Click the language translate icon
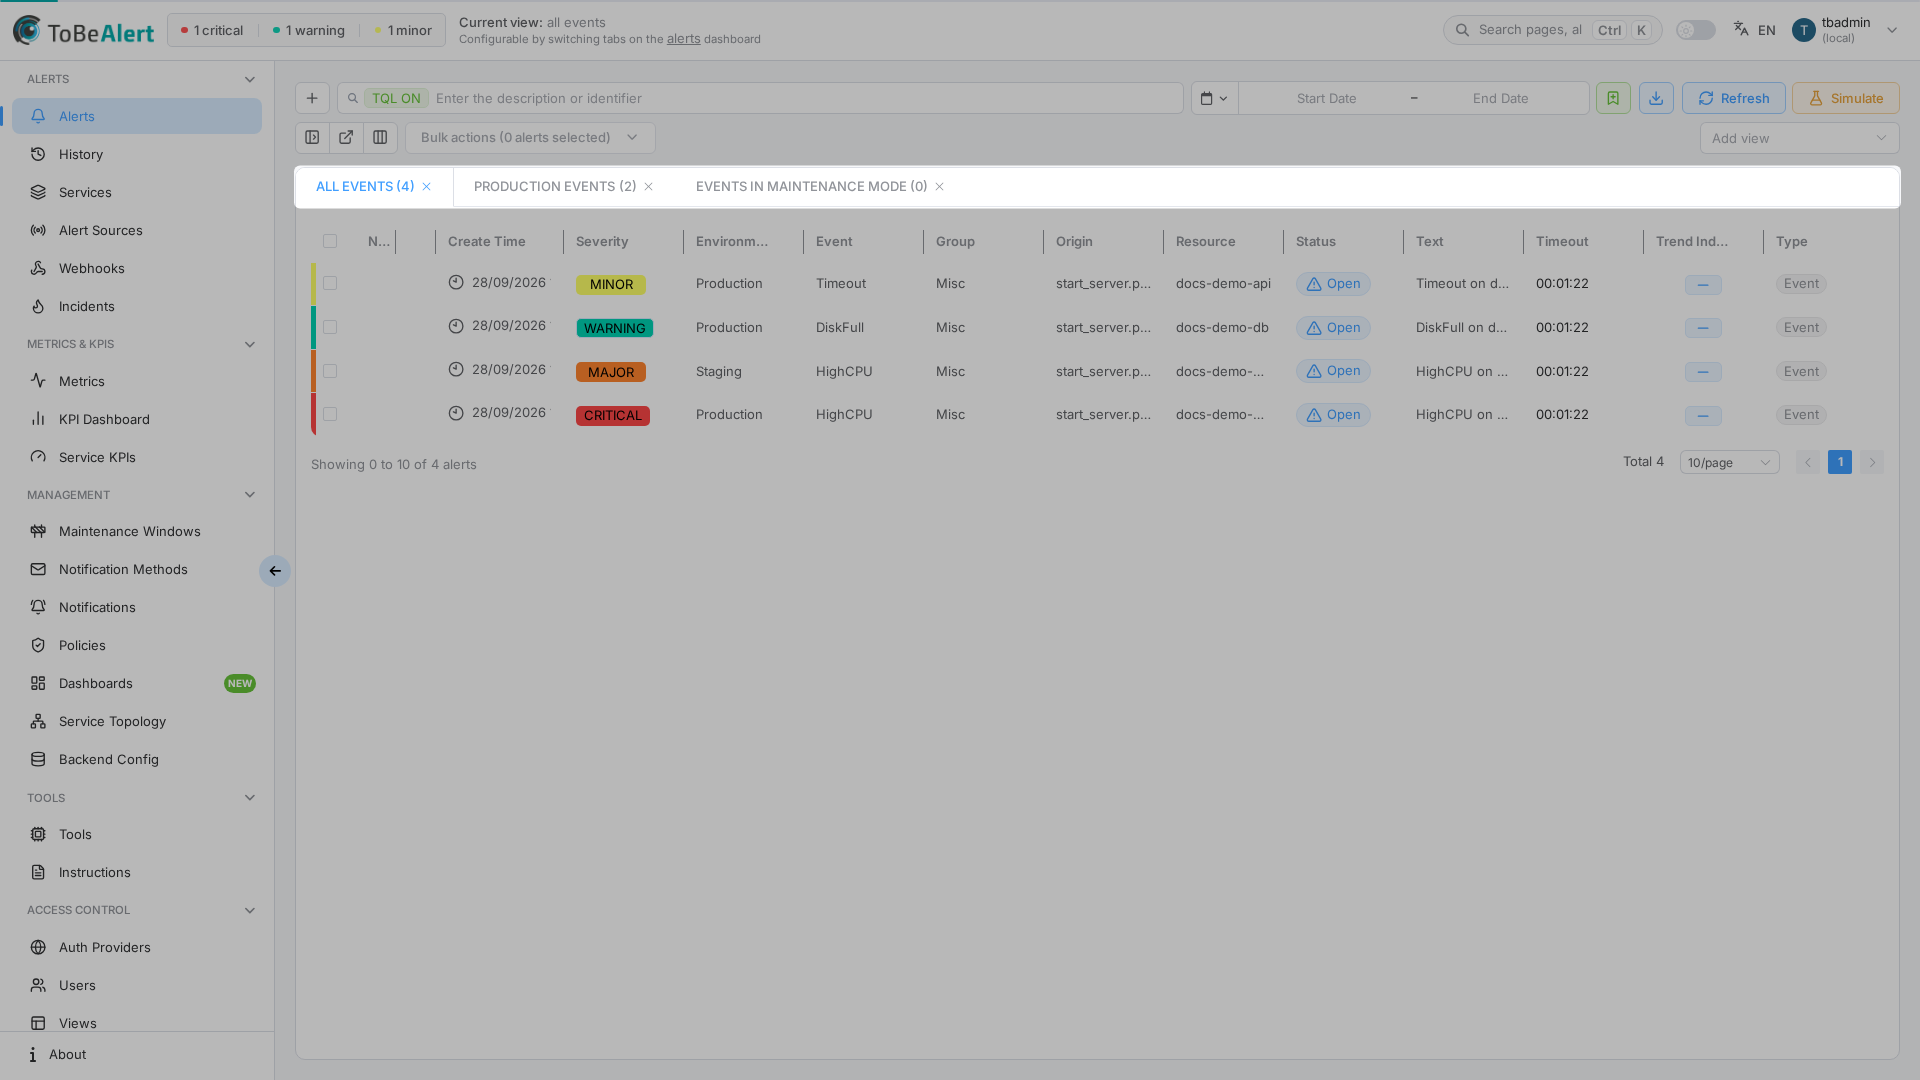1920x1080 pixels. click(x=1741, y=29)
